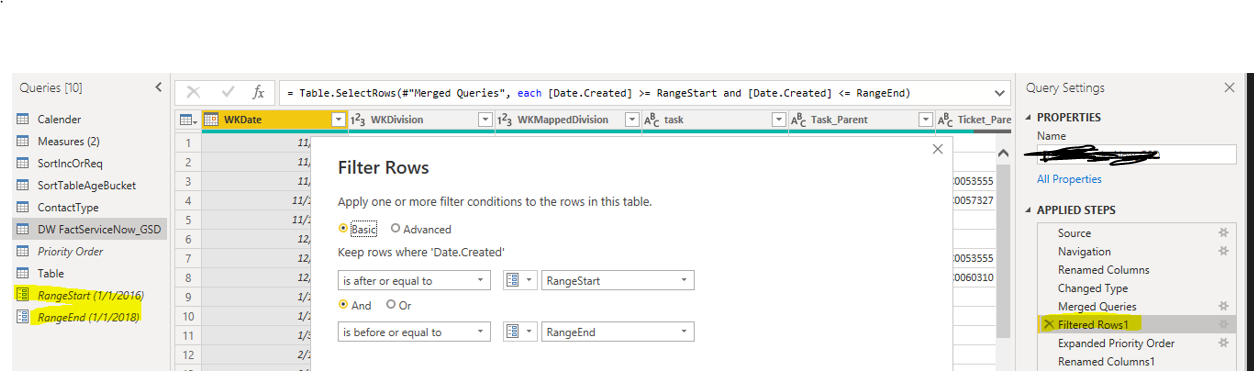Click the WKDate data type icon
The width and height of the screenshot is (1254, 371).
click(211, 120)
